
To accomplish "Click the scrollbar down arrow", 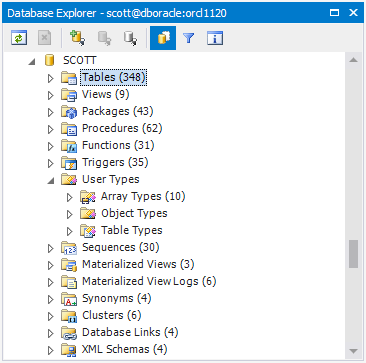I will [354, 350].
